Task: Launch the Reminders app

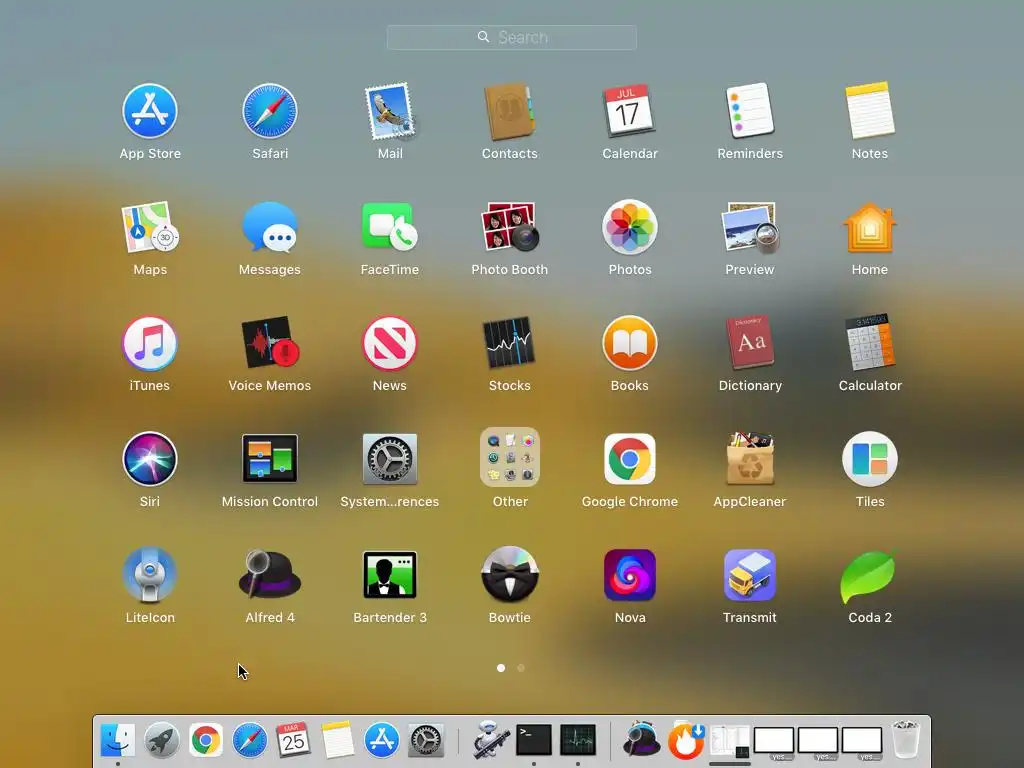Action: [x=750, y=111]
